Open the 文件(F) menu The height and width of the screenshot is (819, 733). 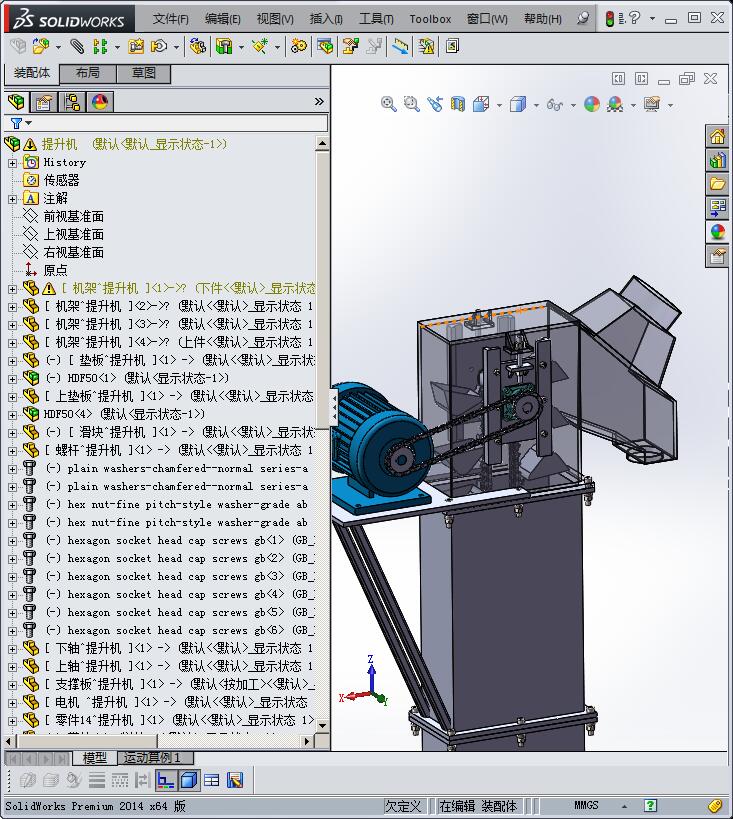pyautogui.click(x=170, y=19)
